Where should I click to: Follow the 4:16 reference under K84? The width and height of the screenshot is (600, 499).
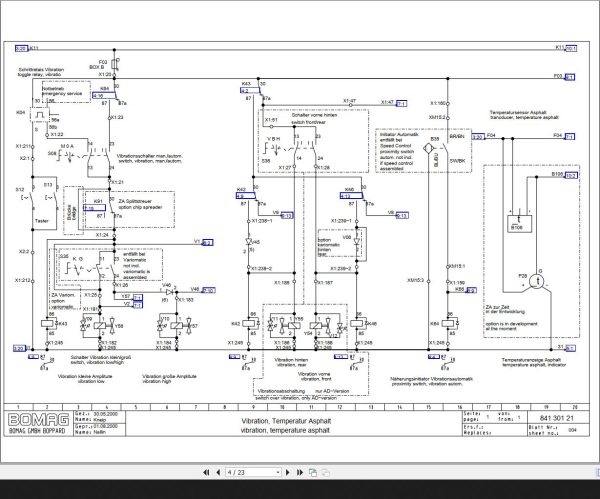point(104,96)
